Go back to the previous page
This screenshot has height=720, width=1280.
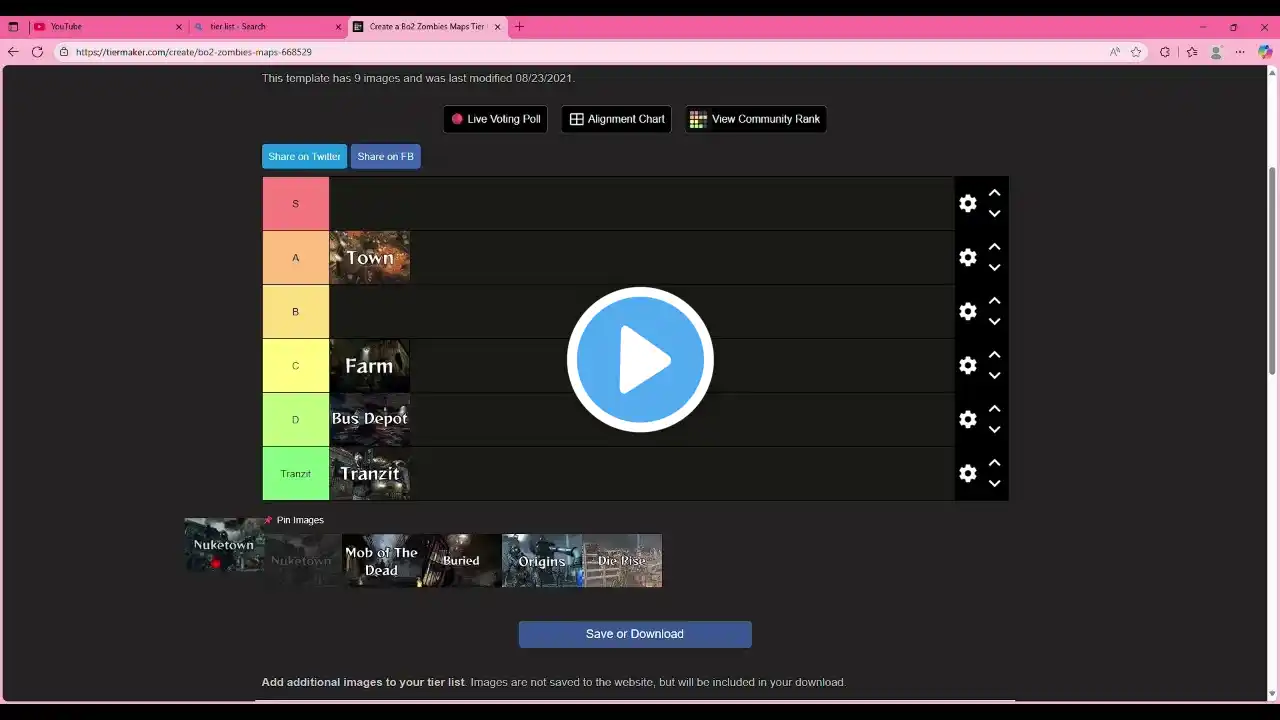13,52
